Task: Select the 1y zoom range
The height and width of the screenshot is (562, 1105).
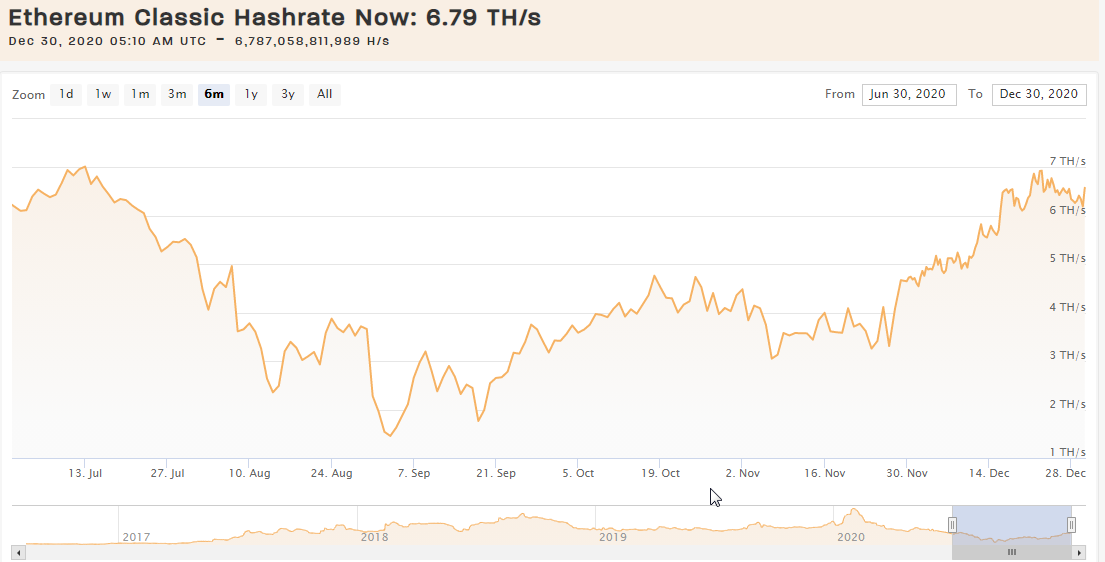Action: [251, 94]
